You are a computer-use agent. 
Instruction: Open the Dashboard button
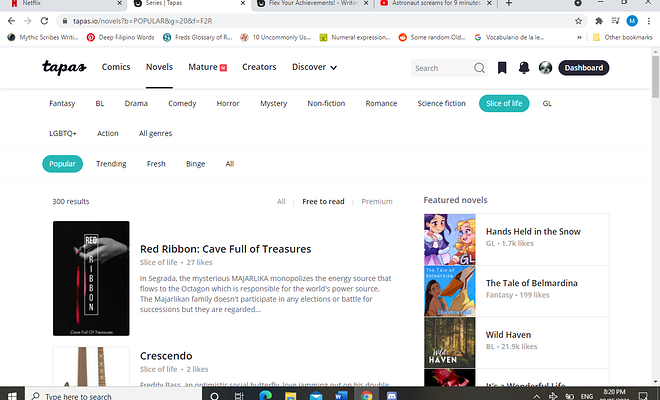584,68
